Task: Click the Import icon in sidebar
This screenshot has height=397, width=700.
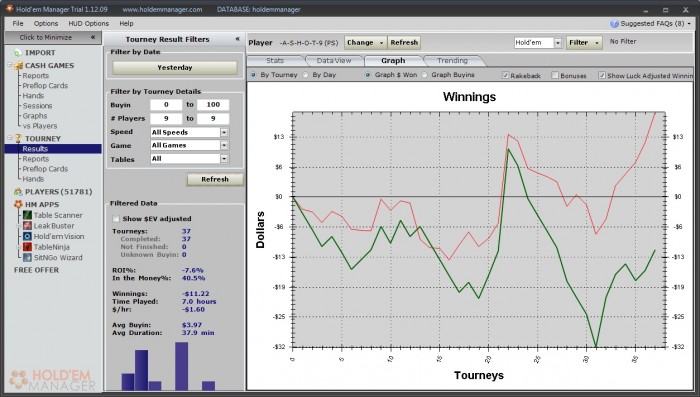Action: 18,53
